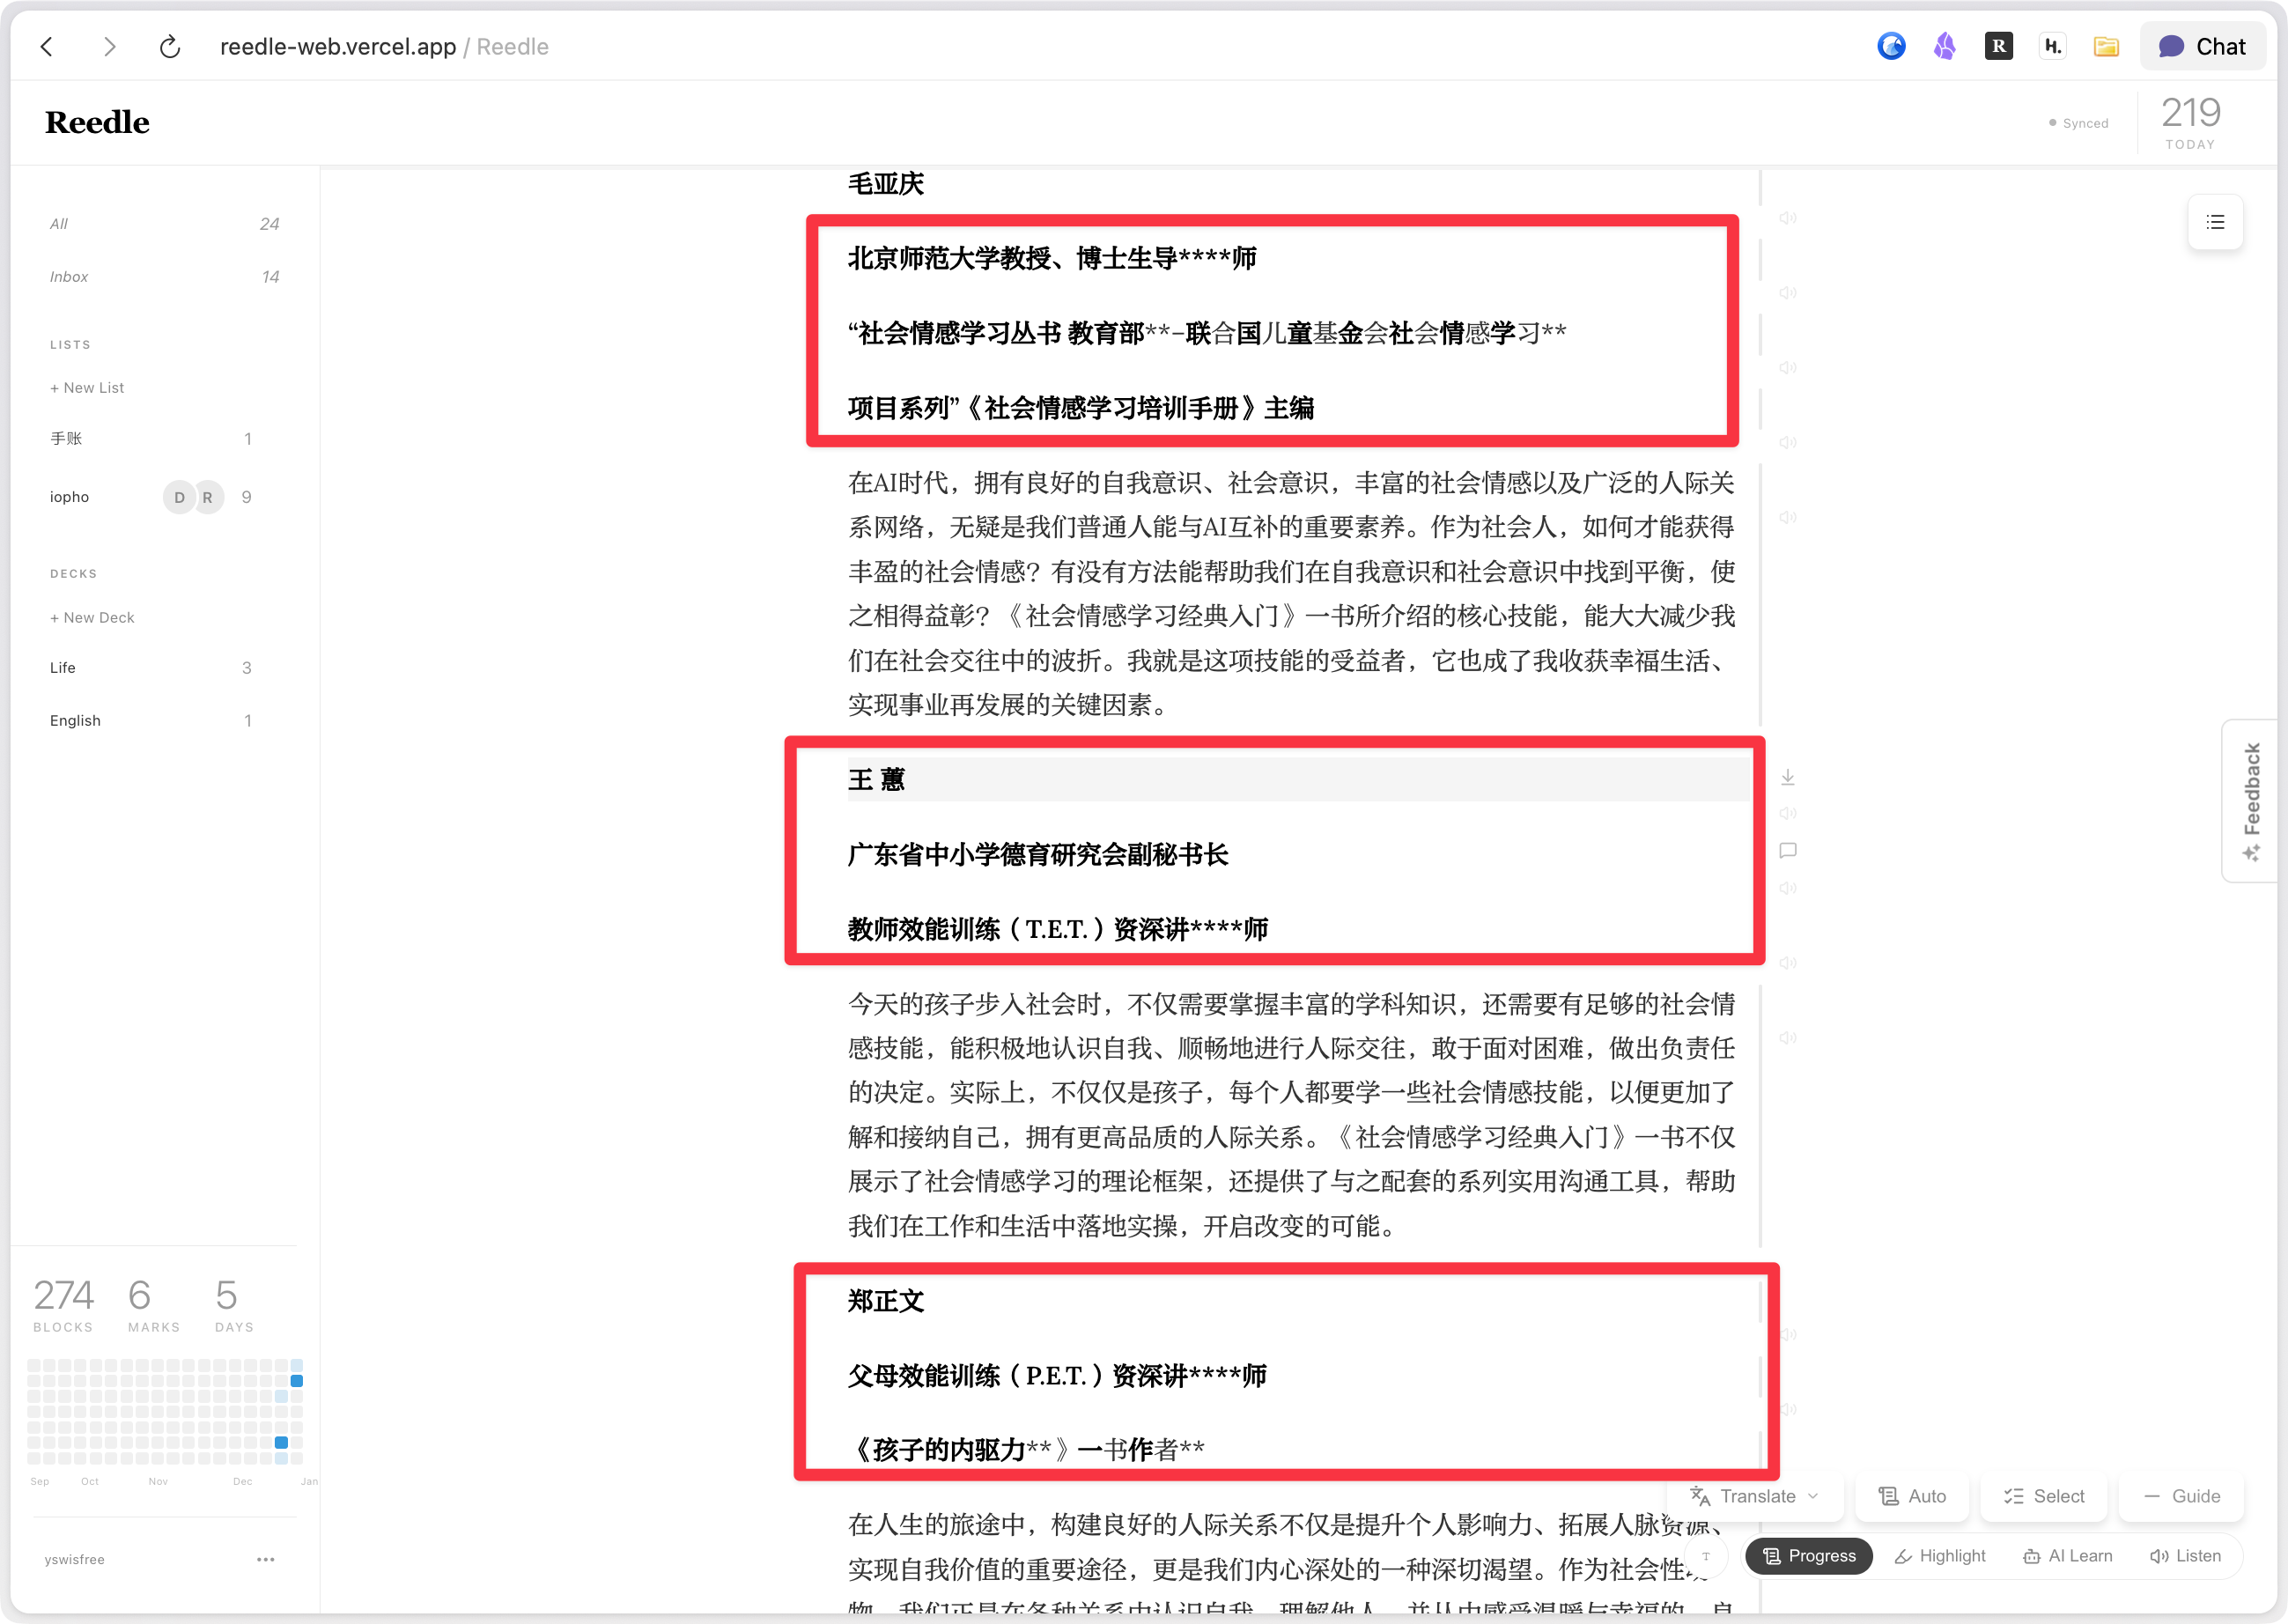Click the 6 Marks stat
Viewport: 2288px width, 1624px height.
153,1304
